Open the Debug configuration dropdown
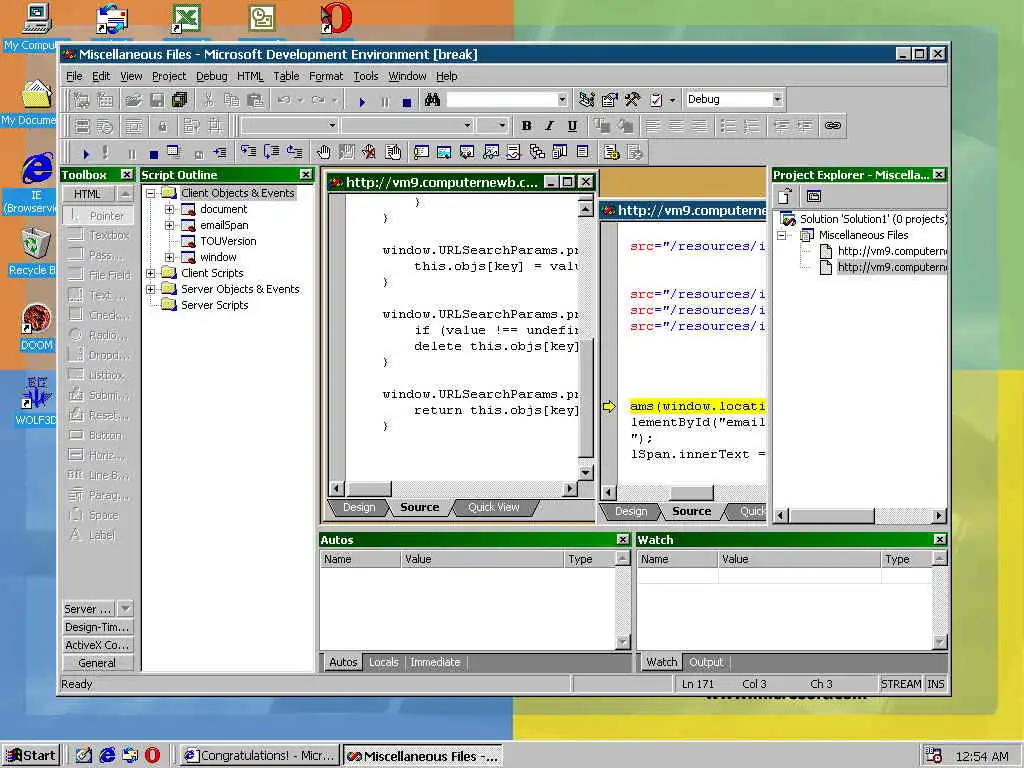The height and width of the screenshot is (768, 1024). click(777, 99)
